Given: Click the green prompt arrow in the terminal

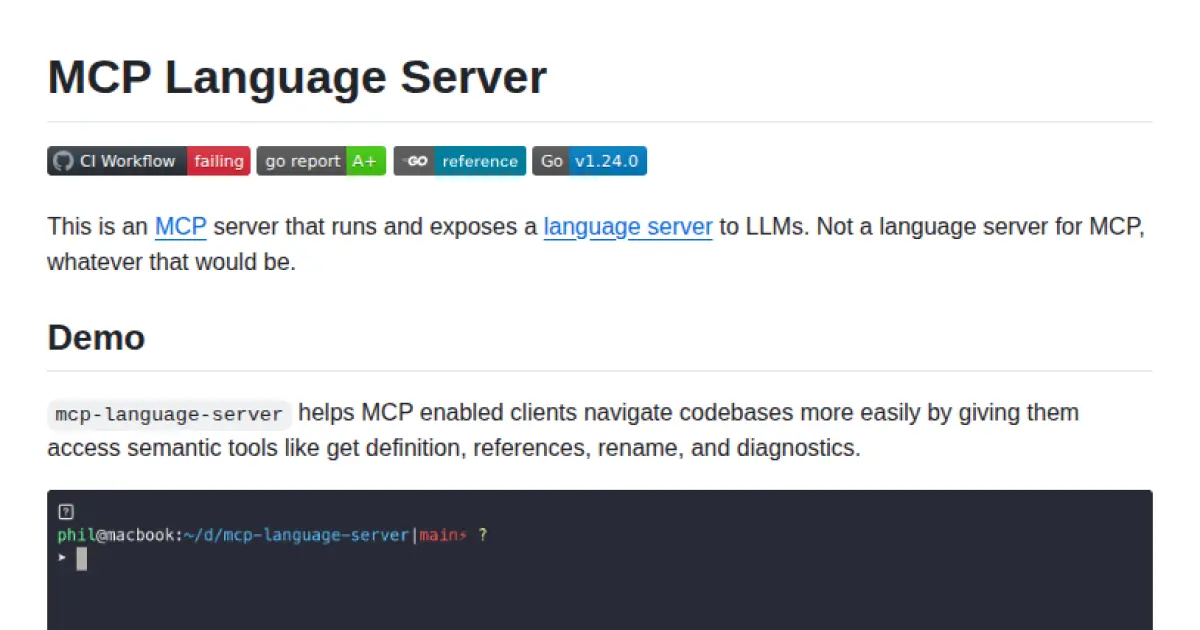Looking at the screenshot, I should pyautogui.click(x=62, y=558).
